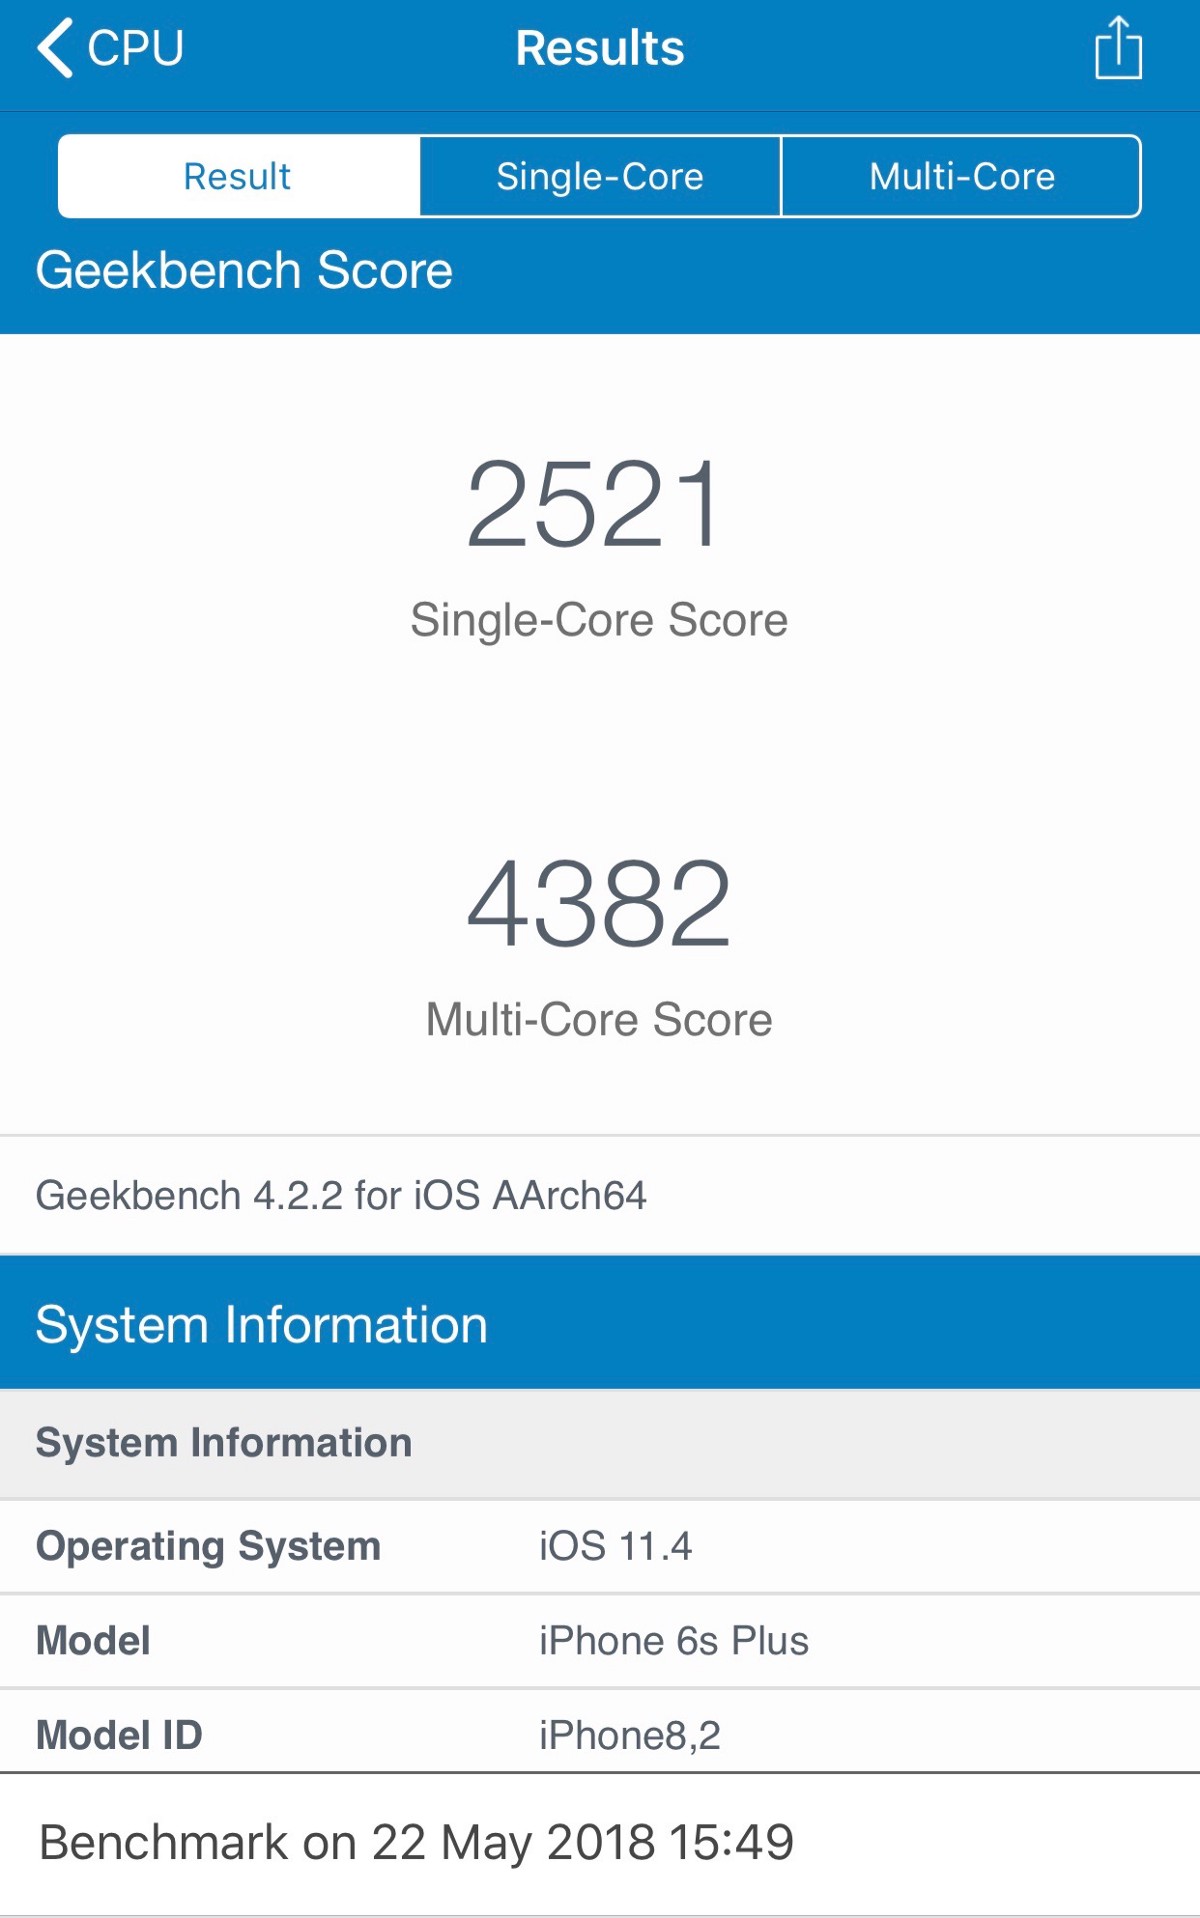This screenshot has height=1918, width=1200.
Task: Switch to the Multi-Core tab
Action: click(x=961, y=176)
